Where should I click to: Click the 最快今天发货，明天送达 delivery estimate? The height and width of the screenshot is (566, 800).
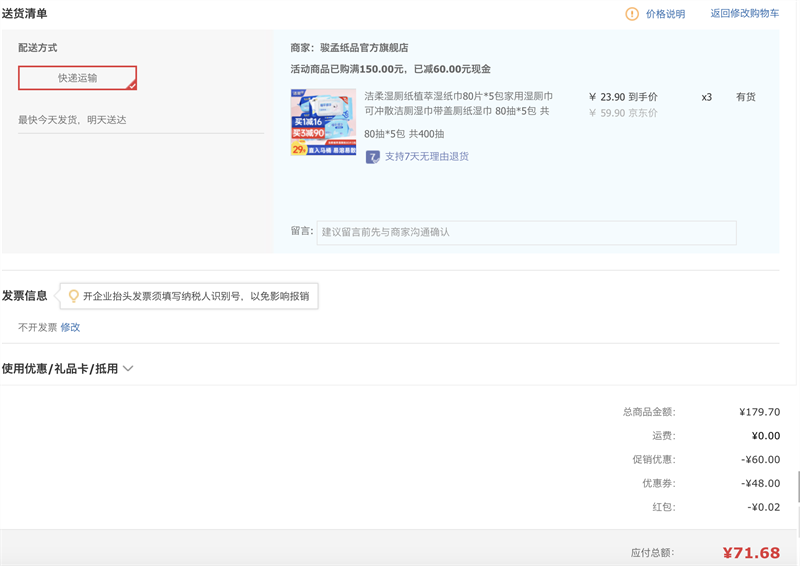[x=72, y=120]
